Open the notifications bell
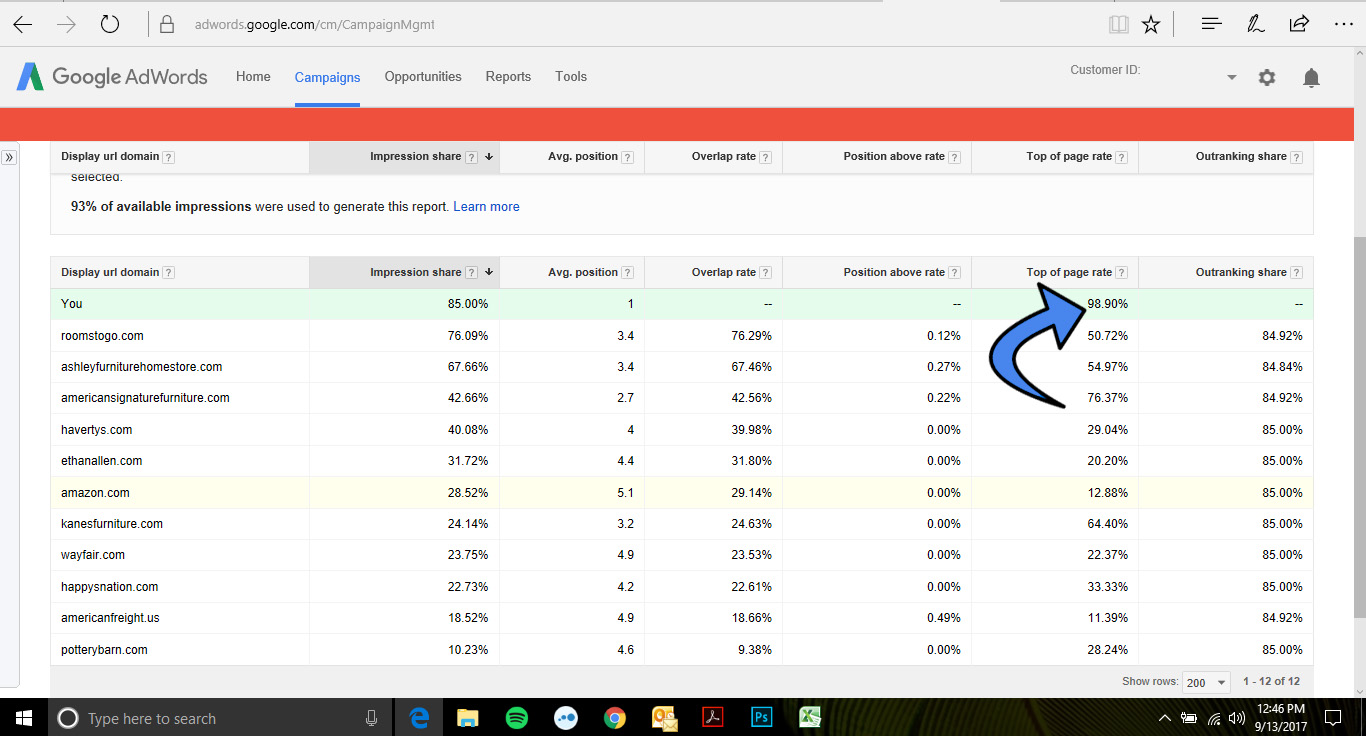The width and height of the screenshot is (1366, 736). 1311,77
